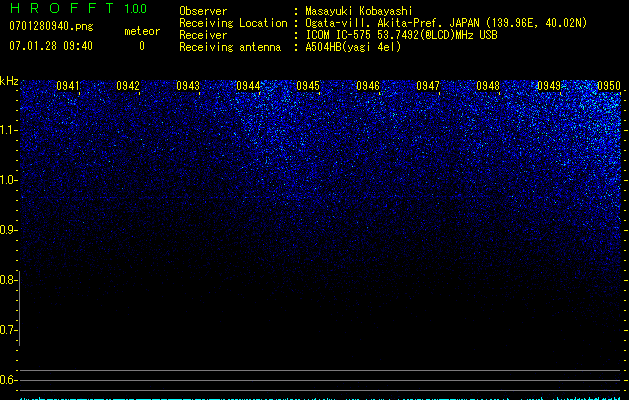This screenshot has height=400, width=629.
Task: Click the Receiving antenna label
Action: click(230, 47)
